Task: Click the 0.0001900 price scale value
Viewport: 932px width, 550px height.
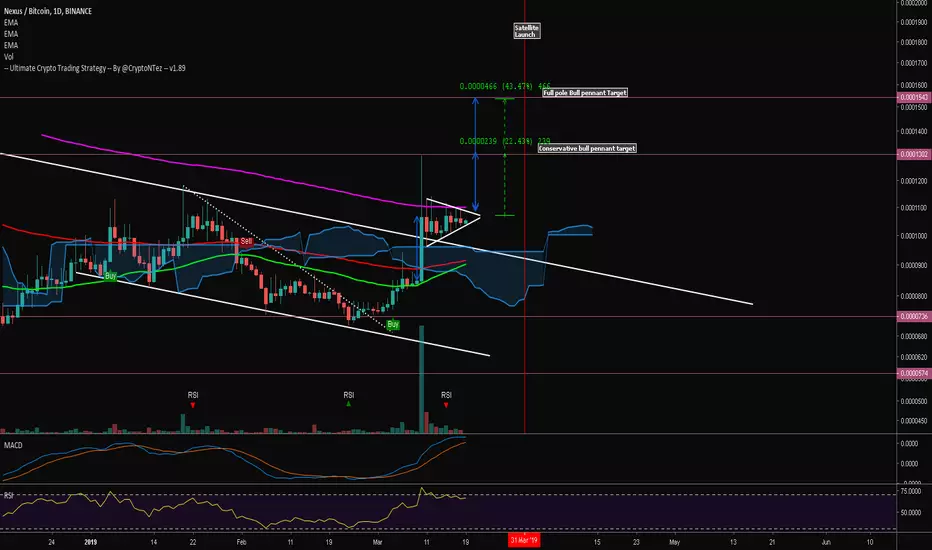Action: tap(914, 23)
